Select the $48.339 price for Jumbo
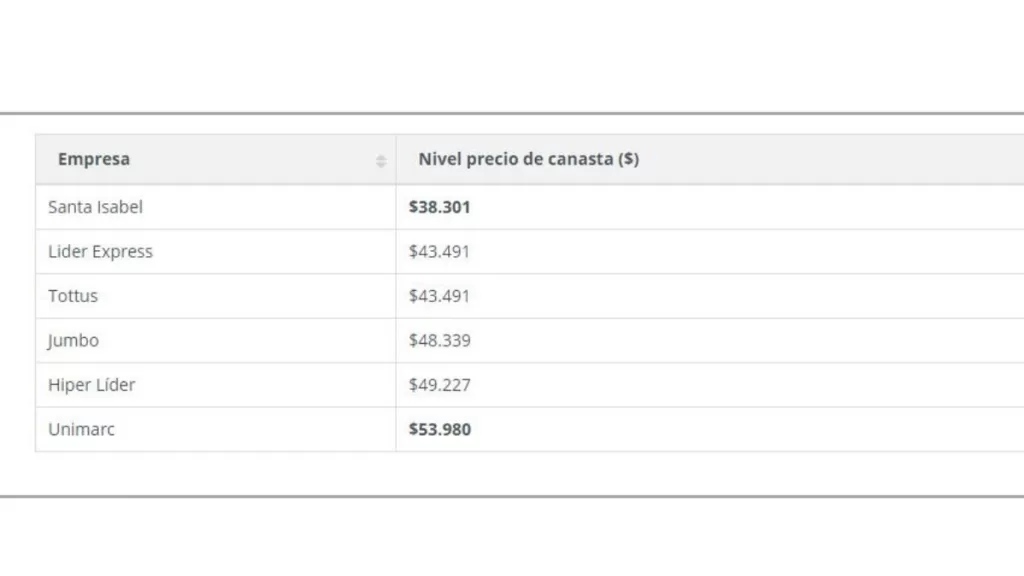 click(440, 340)
